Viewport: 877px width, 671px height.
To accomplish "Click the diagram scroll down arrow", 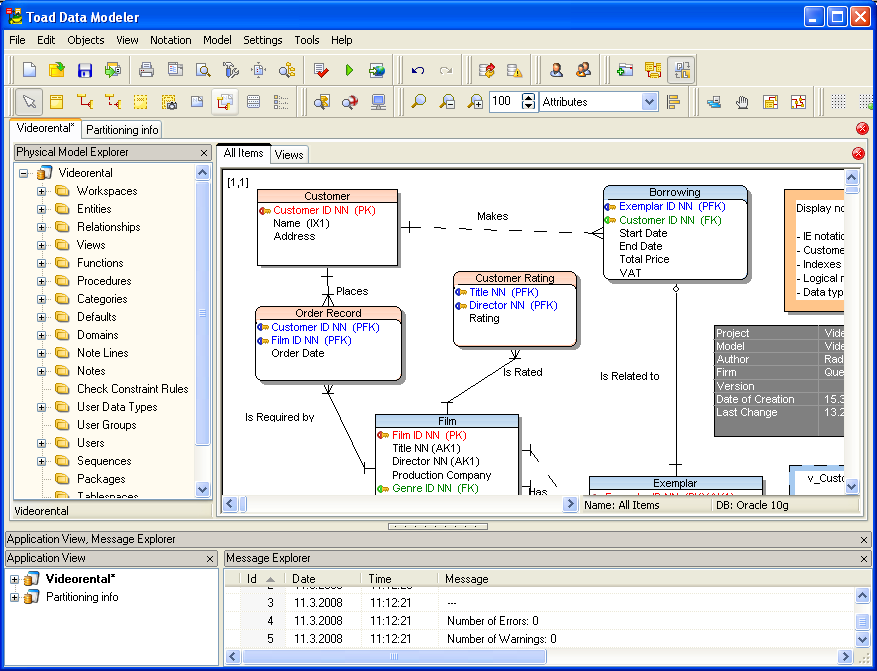I will [851, 486].
